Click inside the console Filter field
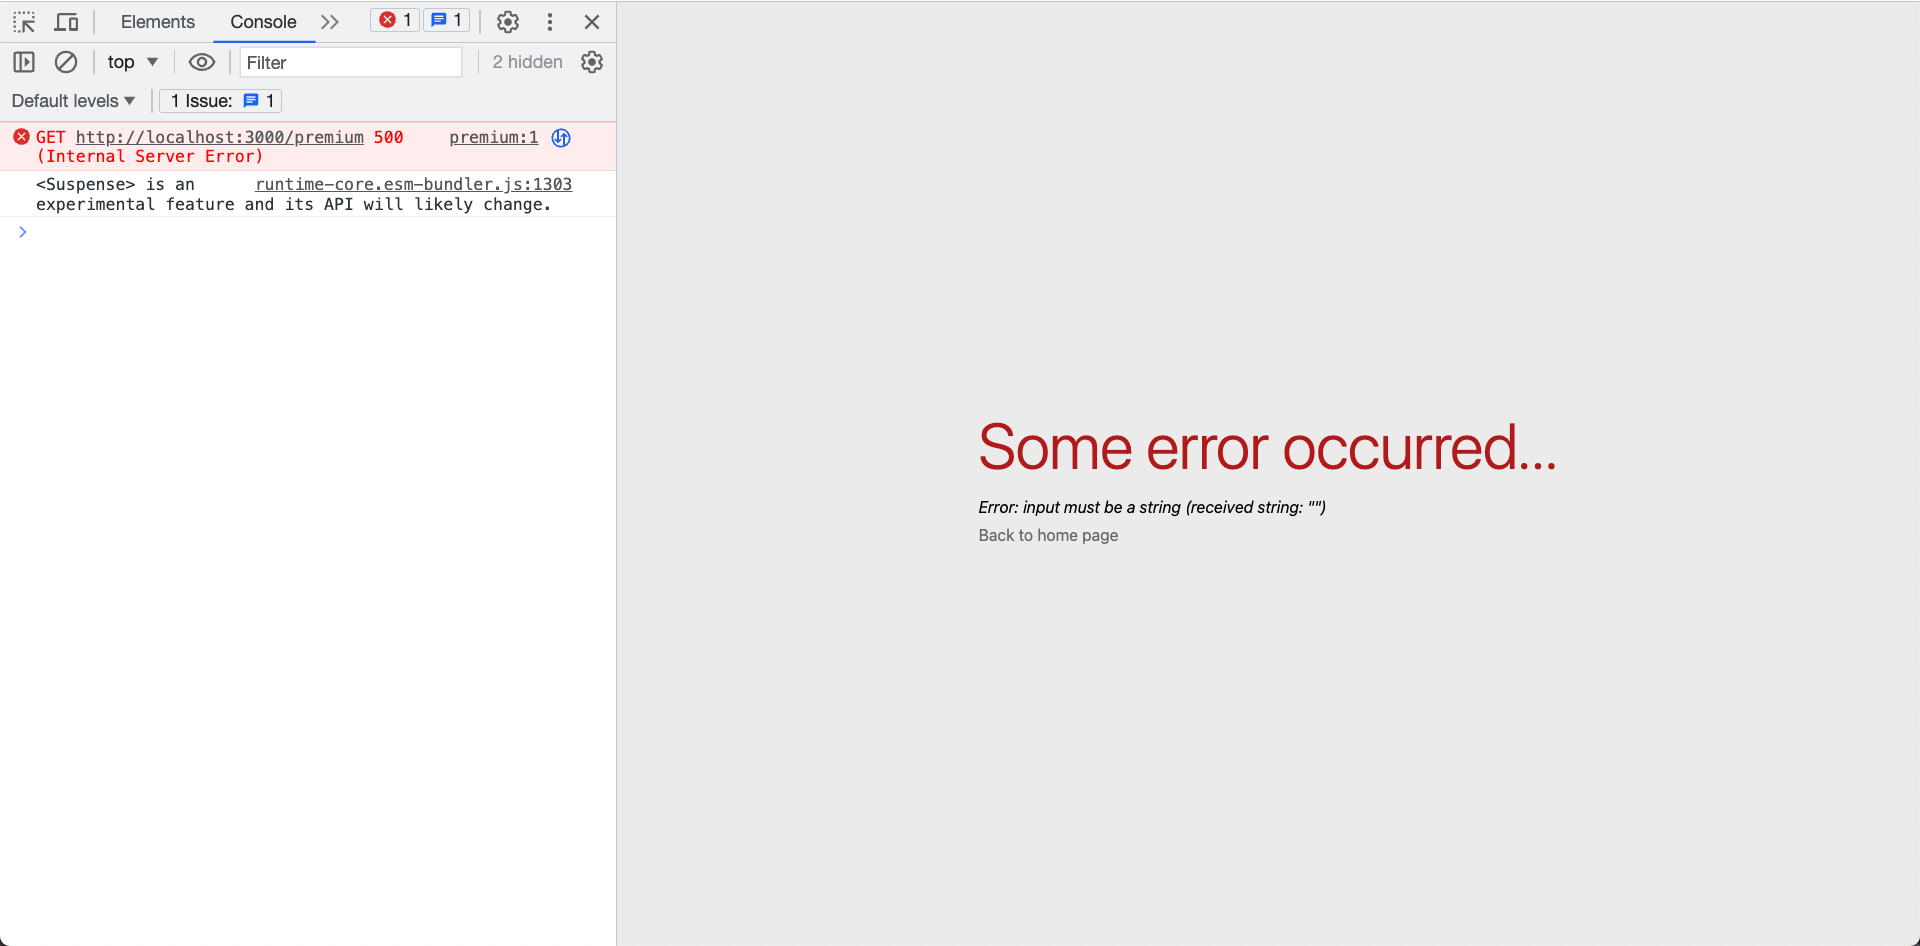Screen dimensions: 1920x946 pos(350,62)
